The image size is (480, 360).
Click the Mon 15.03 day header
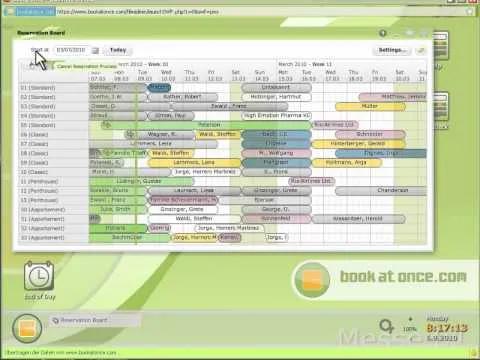click(285, 75)
